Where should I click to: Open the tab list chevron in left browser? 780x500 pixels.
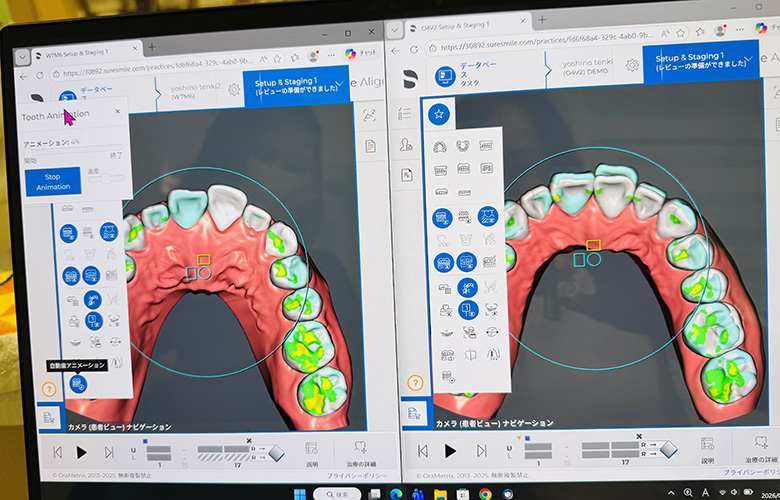coord(23,54)
